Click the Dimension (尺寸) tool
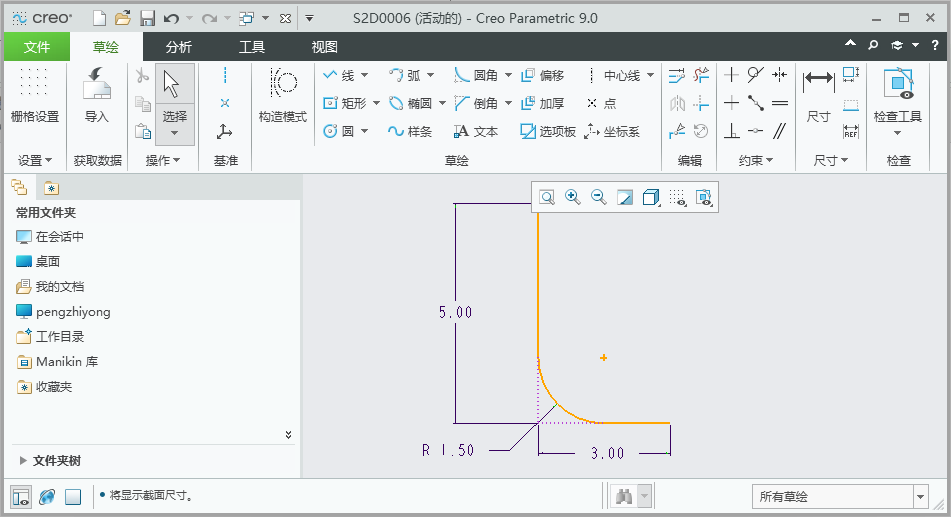The width and height of the screenshot is (951, 517). [818, 95]
